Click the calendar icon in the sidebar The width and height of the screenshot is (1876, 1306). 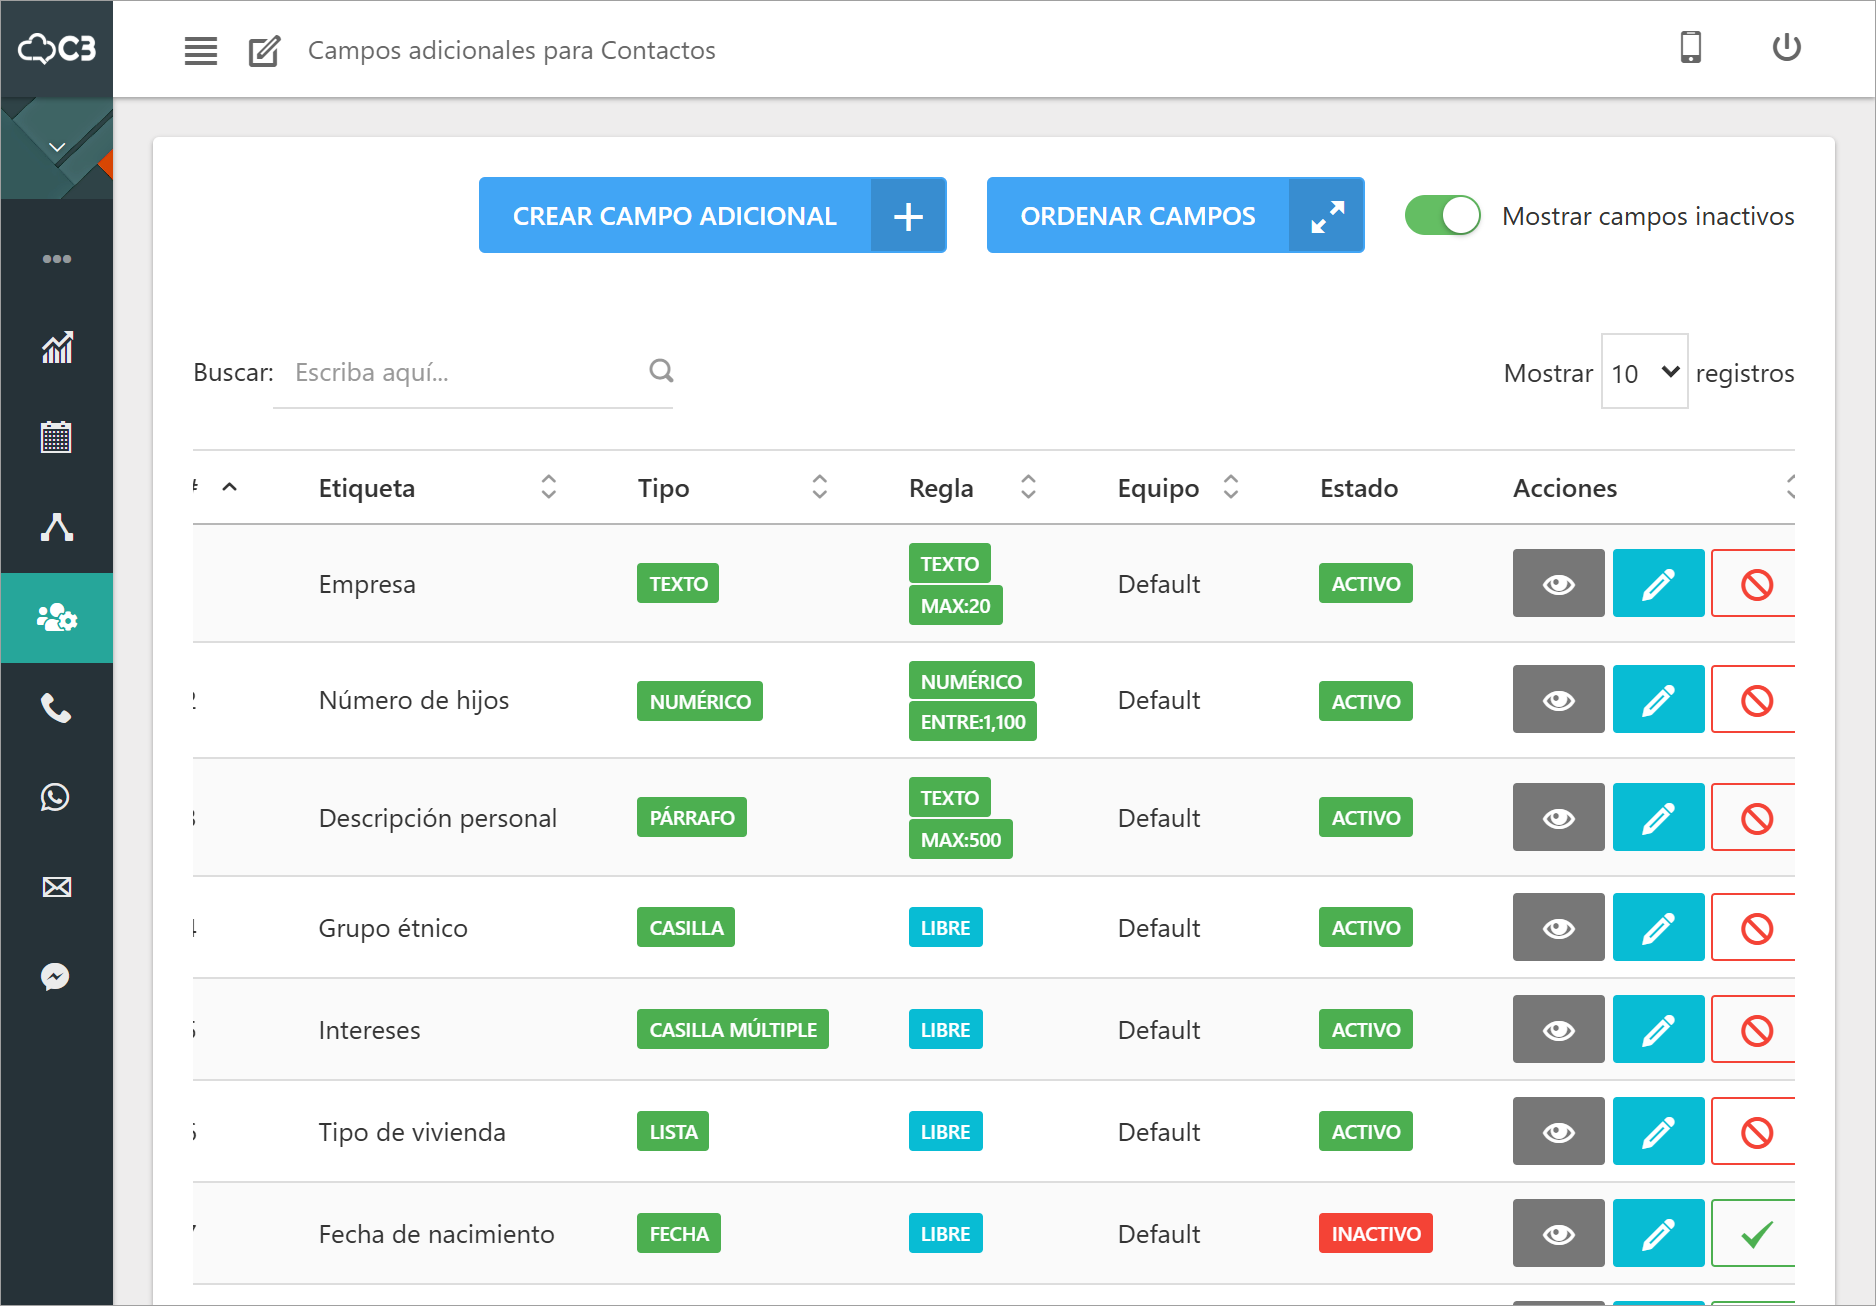(x=56, y=437)
